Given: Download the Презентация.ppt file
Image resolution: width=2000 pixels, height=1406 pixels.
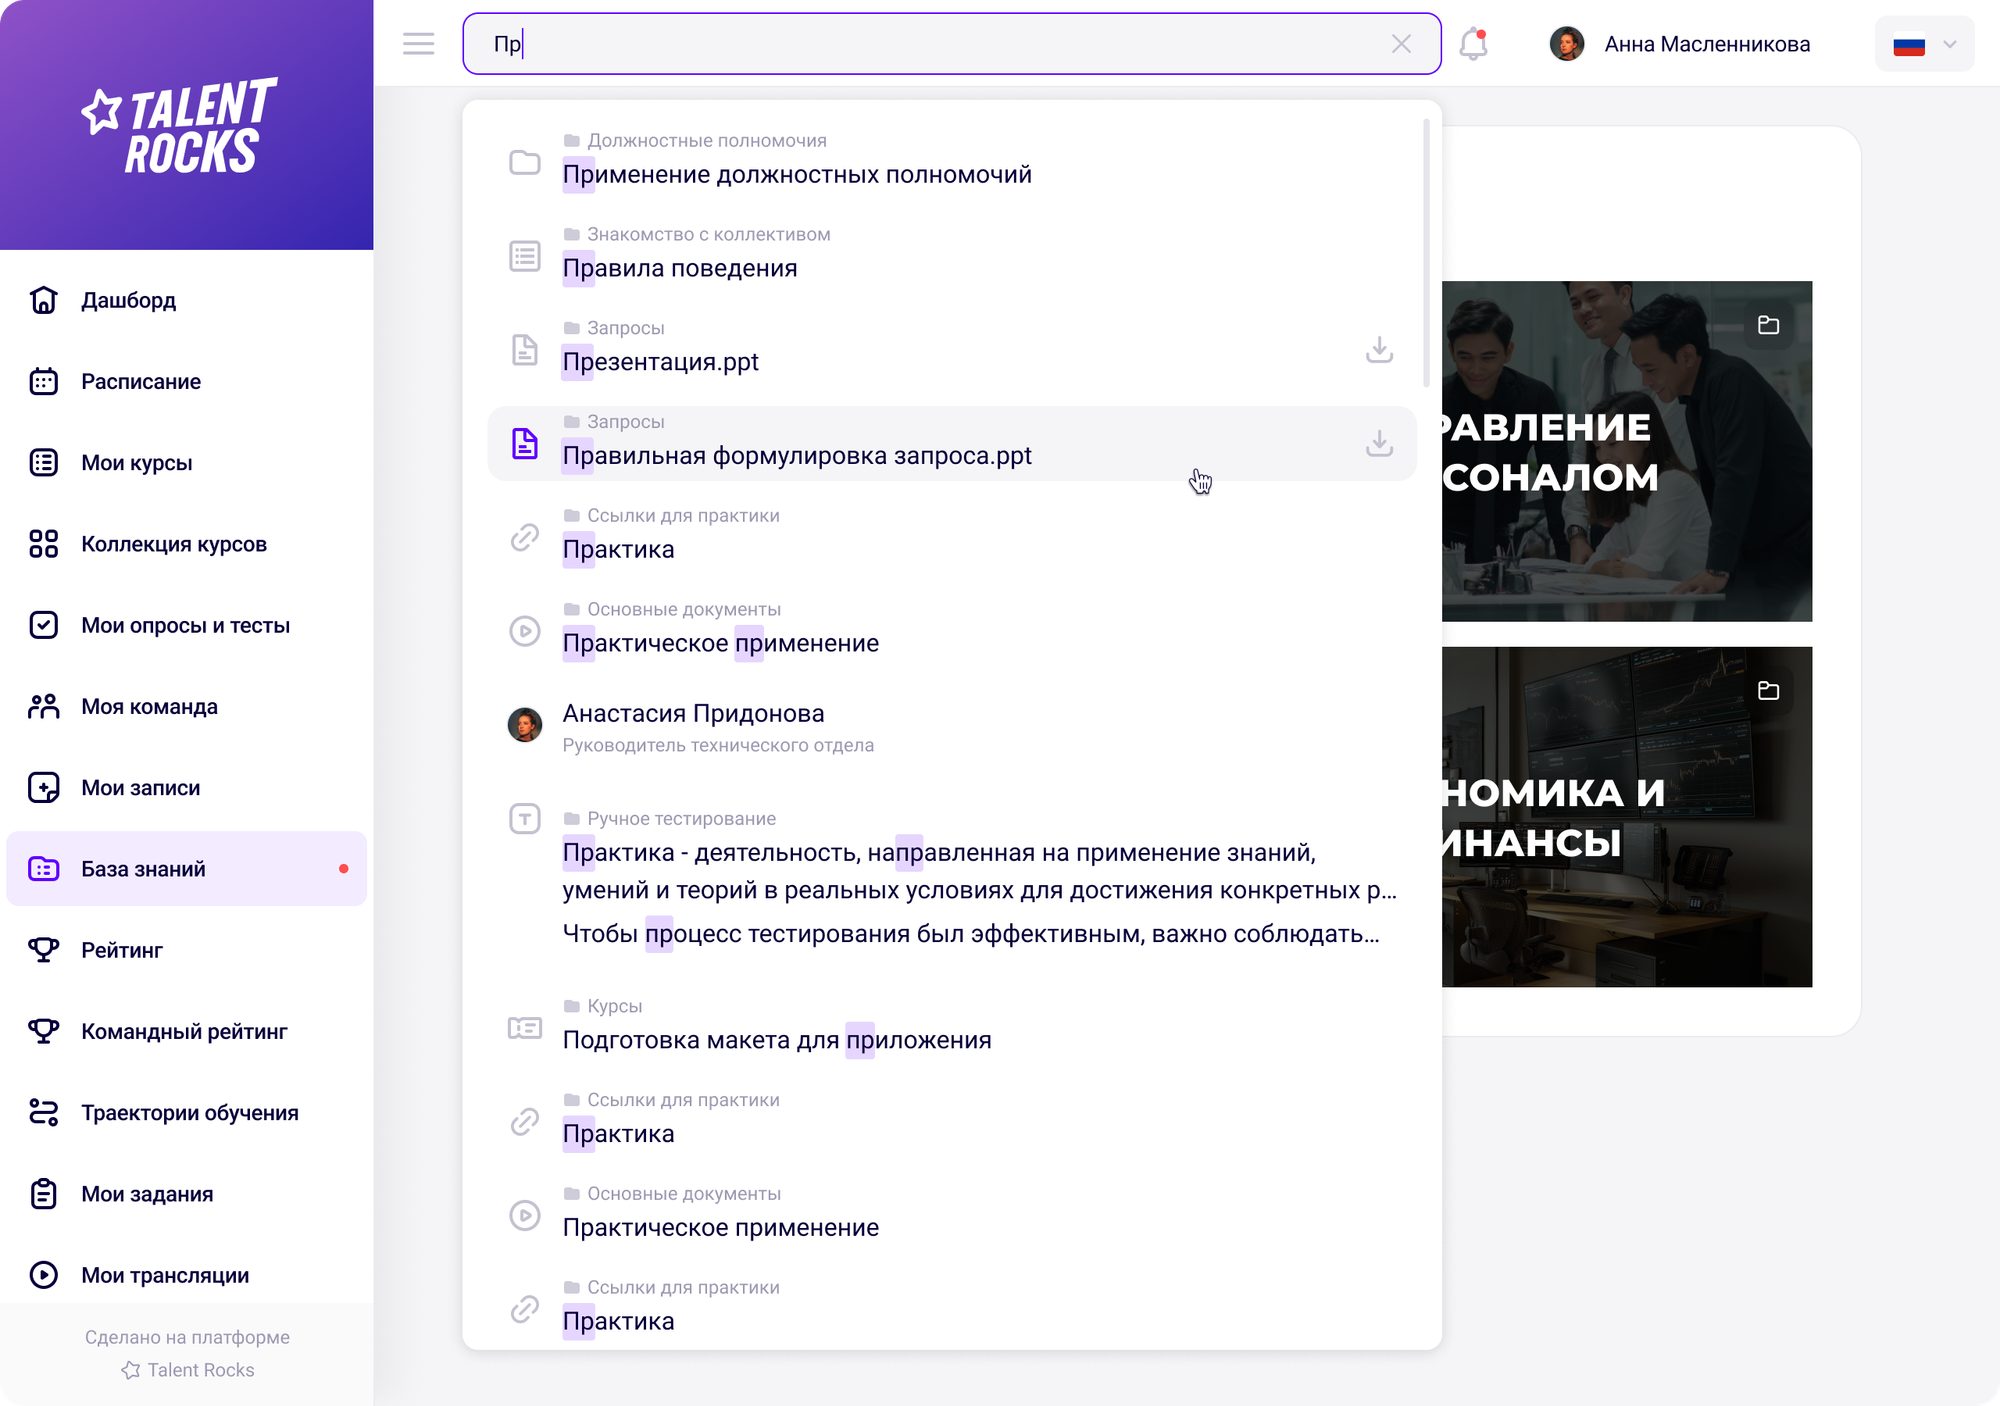Looking at the screenshot, I should click(x=1379, y=350).
